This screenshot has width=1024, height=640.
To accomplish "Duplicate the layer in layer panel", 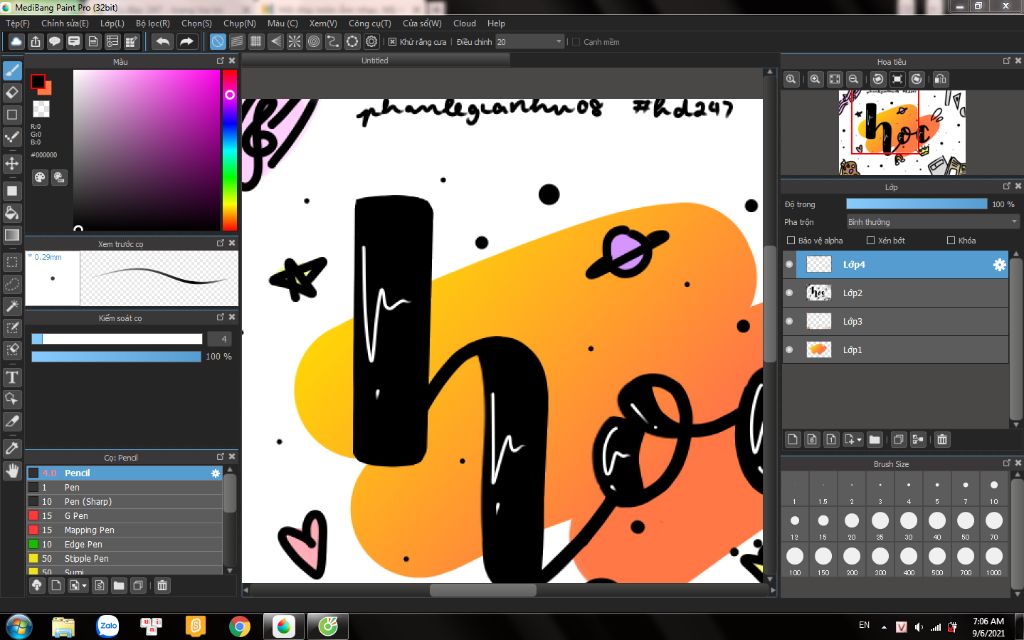I will [x=899, y=440].
